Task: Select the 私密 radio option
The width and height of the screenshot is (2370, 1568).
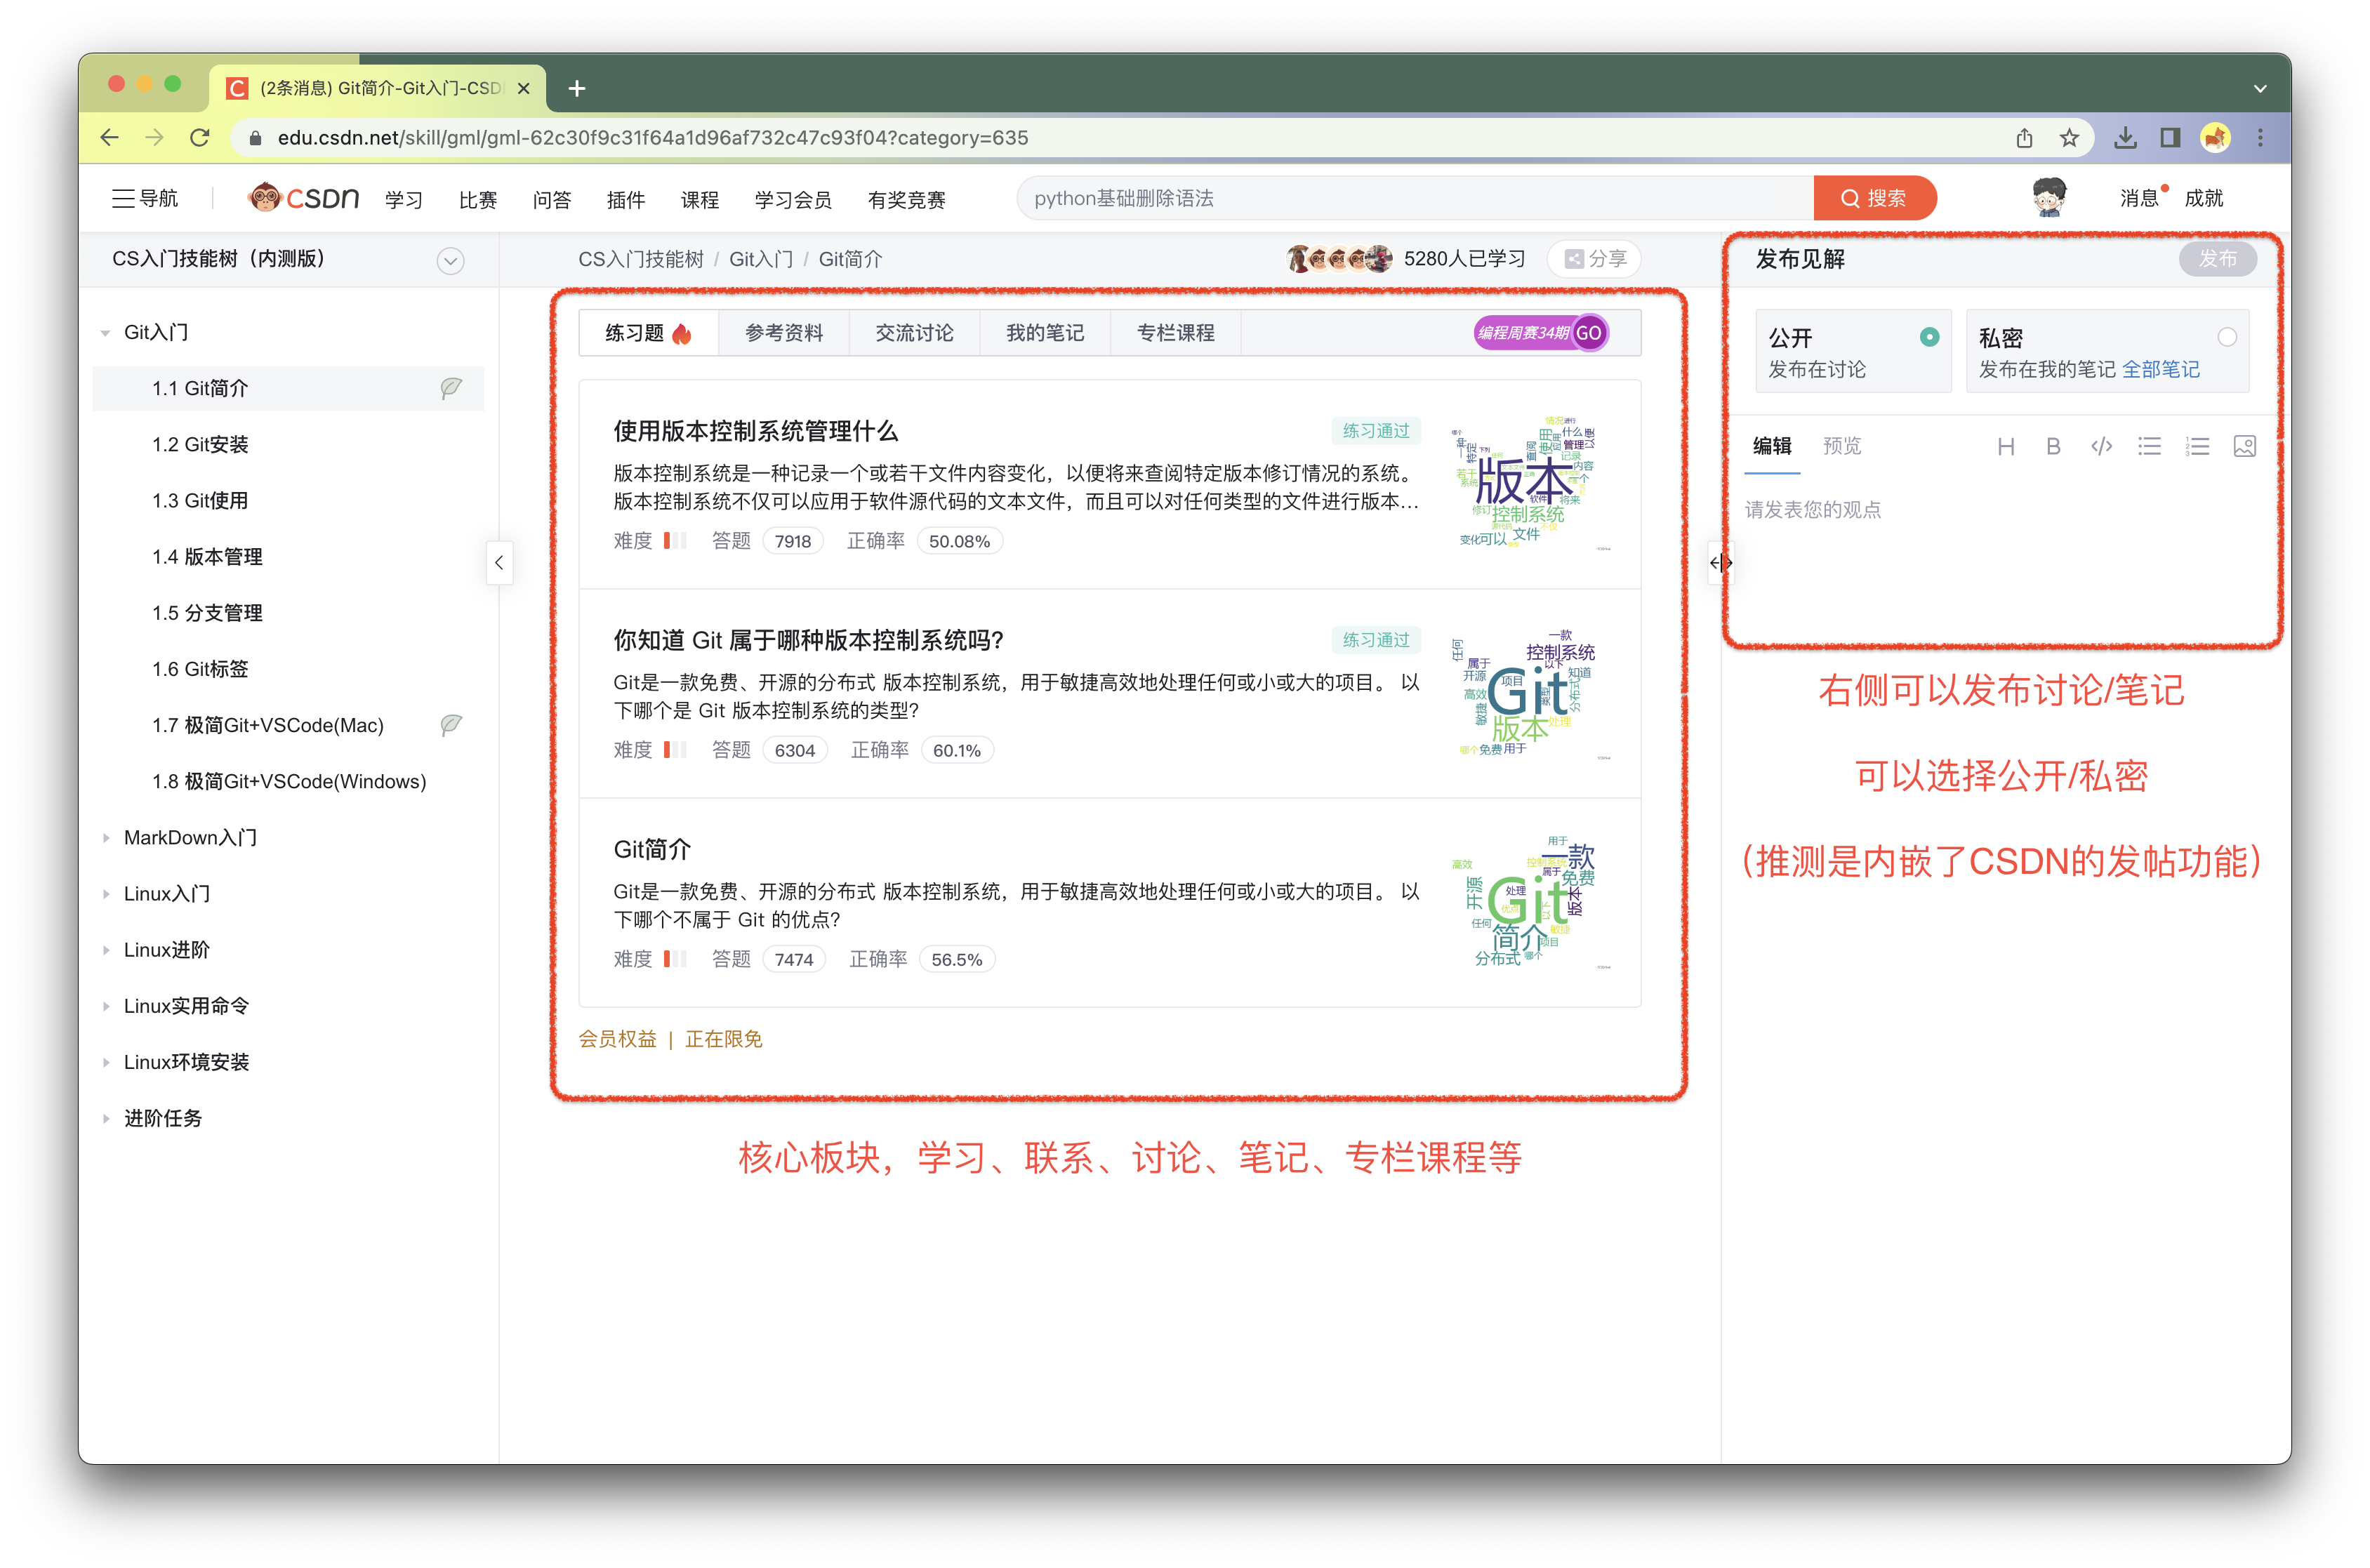Action: 2226,337
